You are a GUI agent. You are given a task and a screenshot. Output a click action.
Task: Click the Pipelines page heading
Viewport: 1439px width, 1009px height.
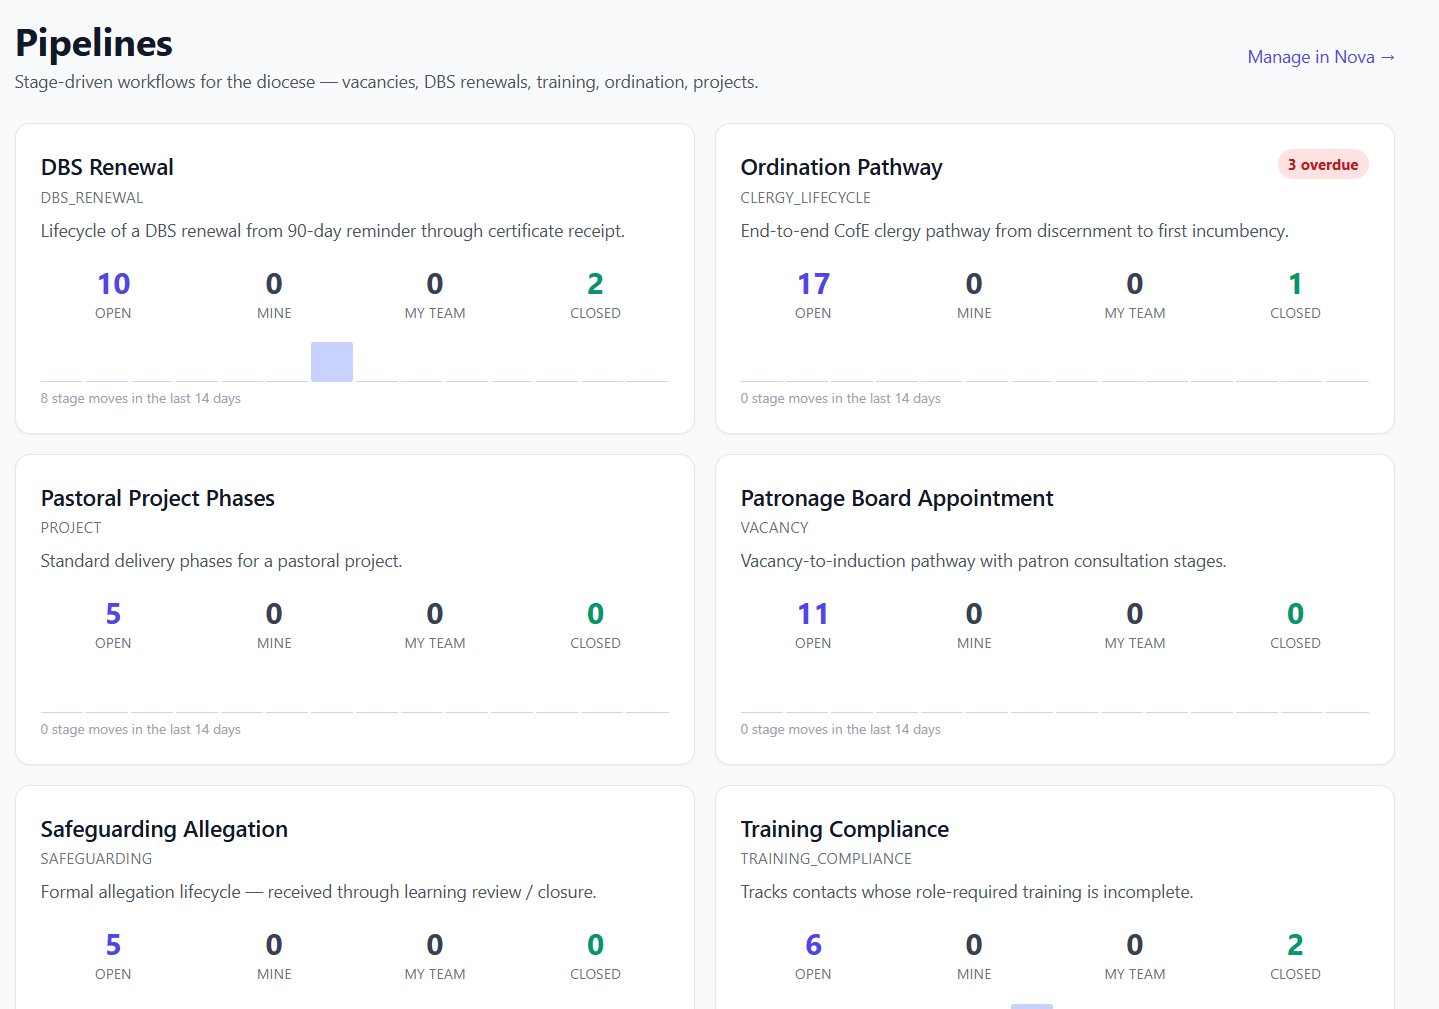pos(94,43)
